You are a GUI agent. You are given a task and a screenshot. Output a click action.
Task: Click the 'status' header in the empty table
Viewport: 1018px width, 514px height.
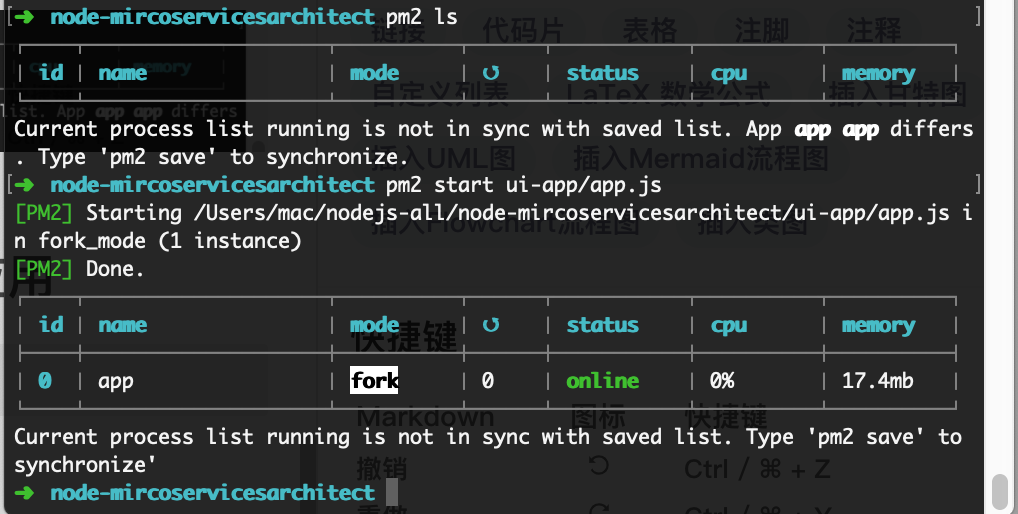click(x=602, y=73)
